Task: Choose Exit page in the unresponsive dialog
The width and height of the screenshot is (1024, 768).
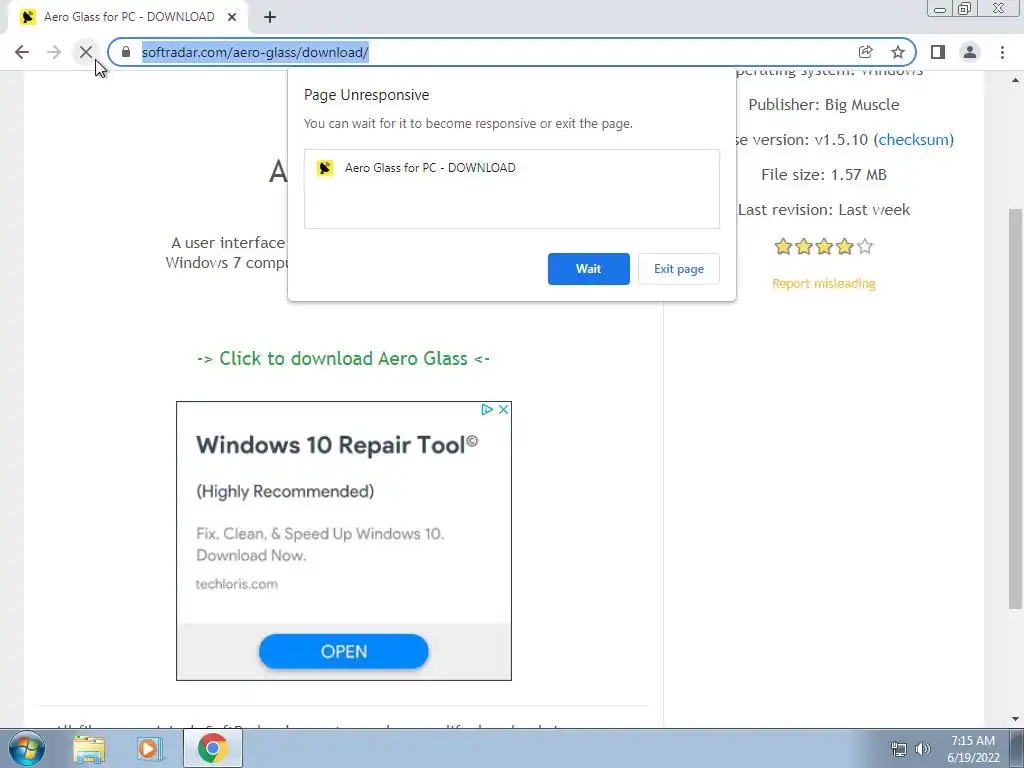Action: pos(679,269)
